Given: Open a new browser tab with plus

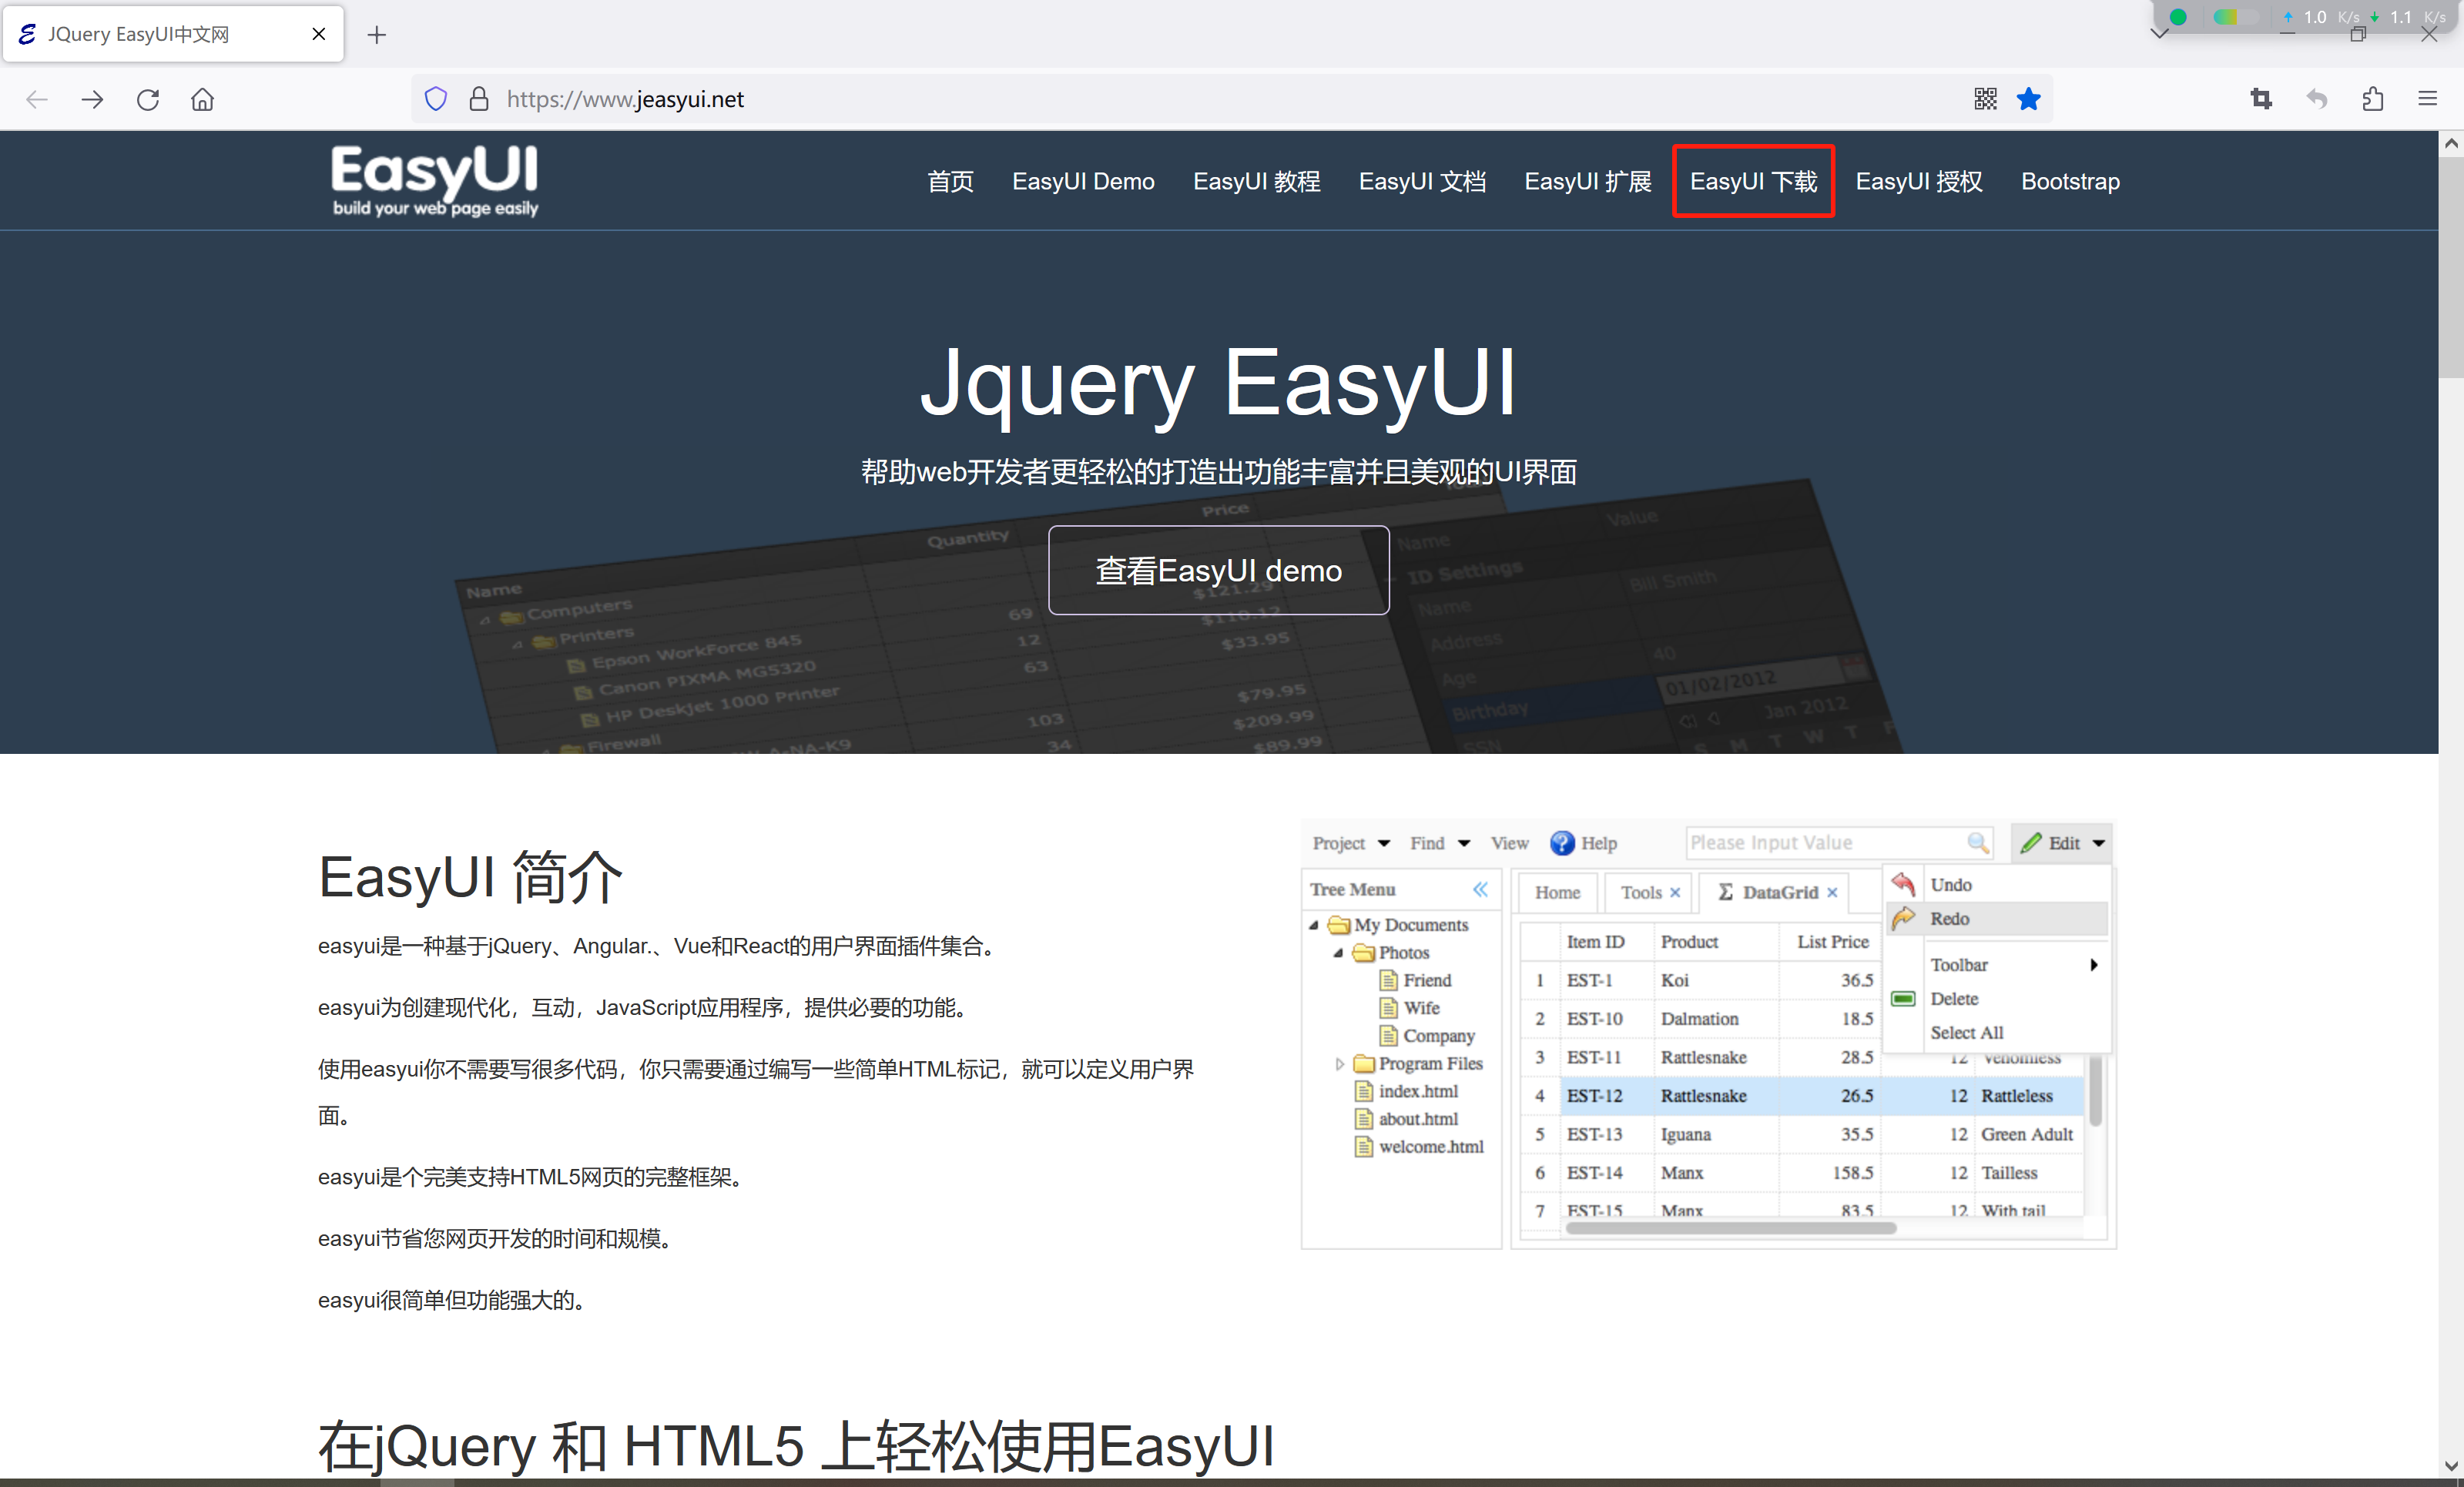Looking at the screenshot, I should click(x=377, y=35).
